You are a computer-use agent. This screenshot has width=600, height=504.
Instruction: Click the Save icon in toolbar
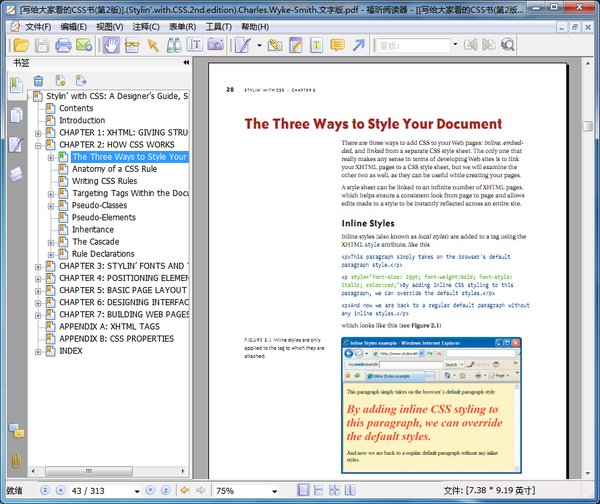pos(40,46)
